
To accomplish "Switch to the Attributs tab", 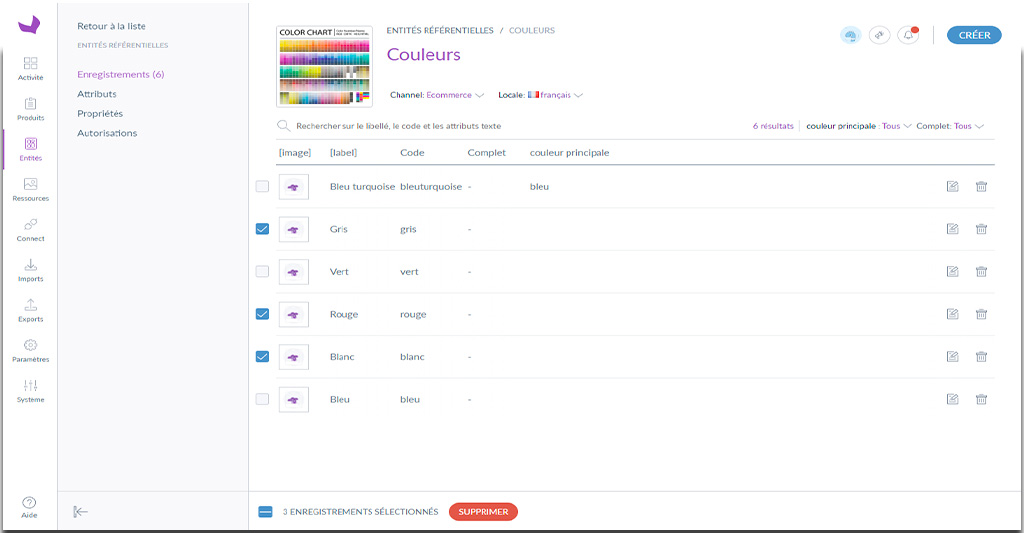I will (97, 94).
